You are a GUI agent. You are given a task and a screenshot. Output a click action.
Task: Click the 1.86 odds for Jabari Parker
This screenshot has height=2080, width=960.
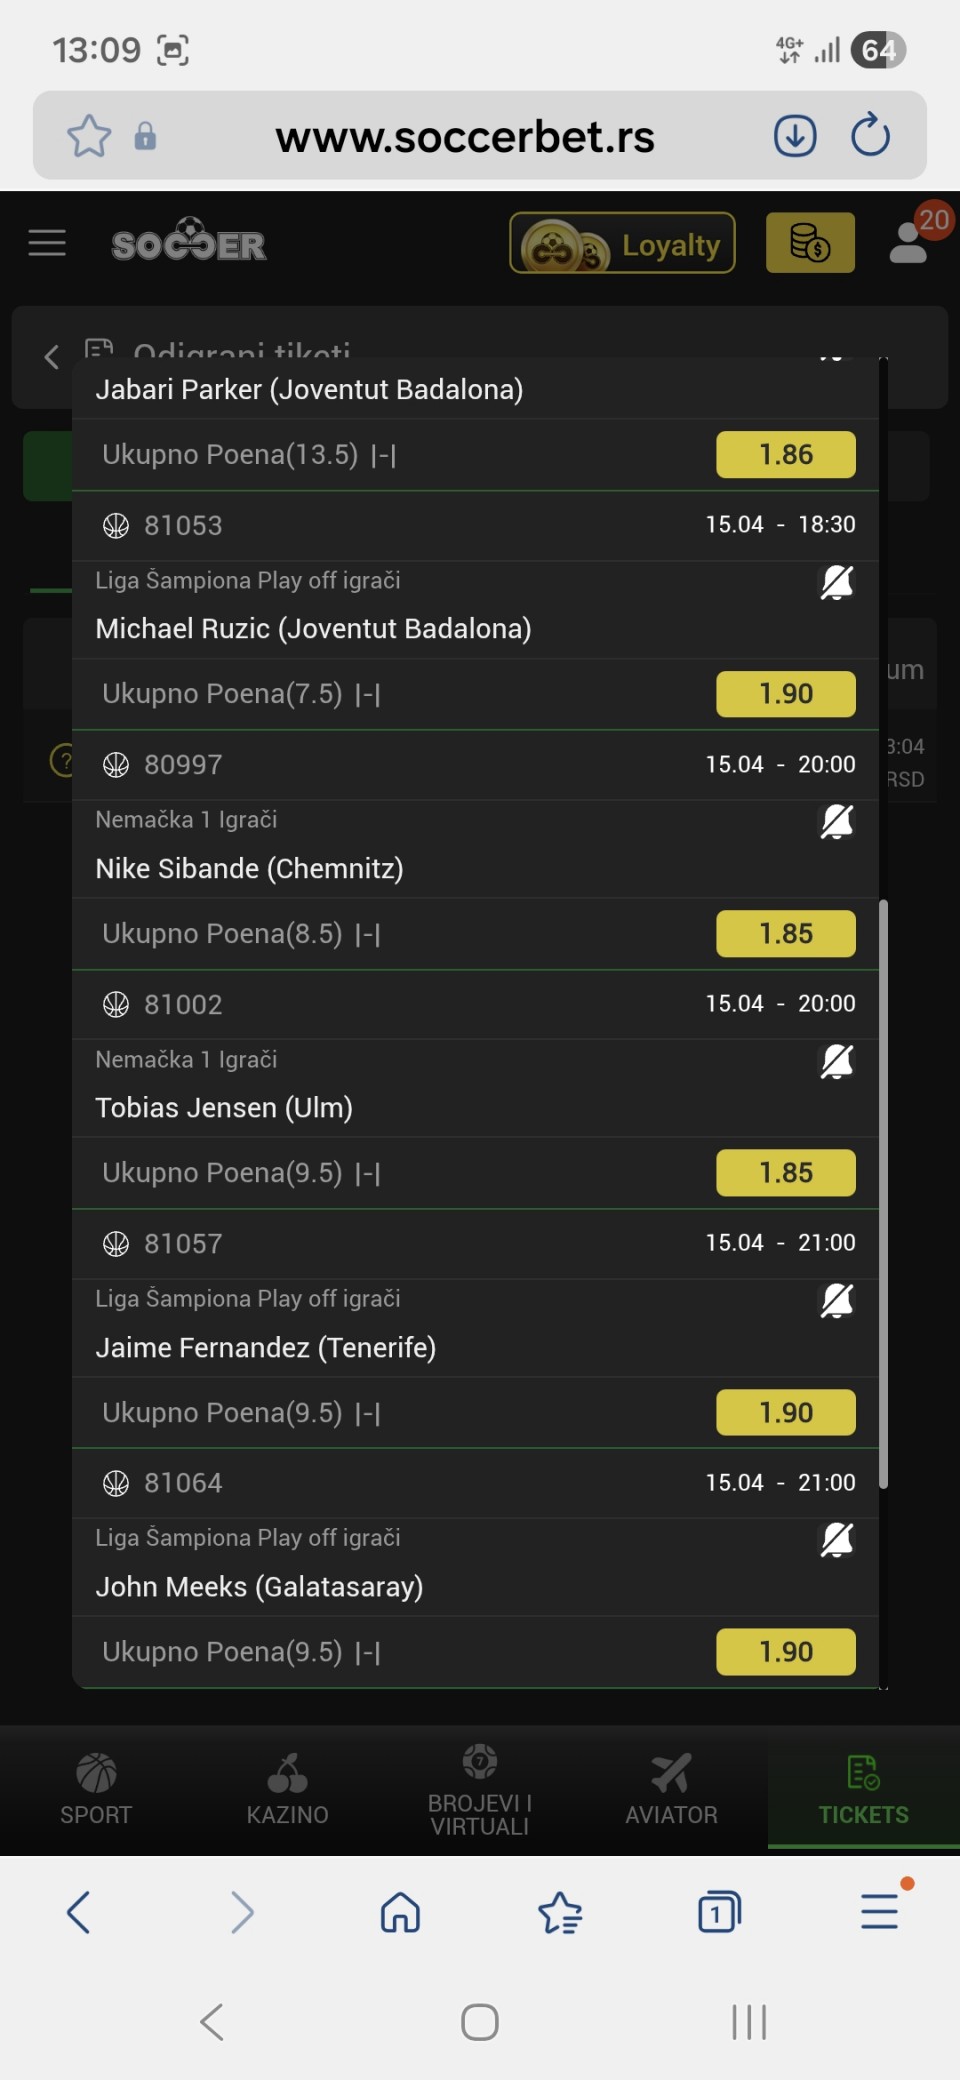[786, 455]
